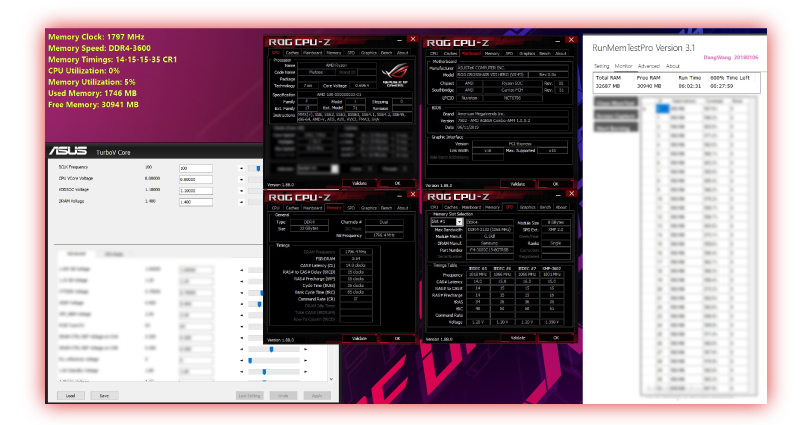
Task: Click the Memory Speed: DDR4-3600 overlay line
Action: pyautogui.click(x=99, y=48)
